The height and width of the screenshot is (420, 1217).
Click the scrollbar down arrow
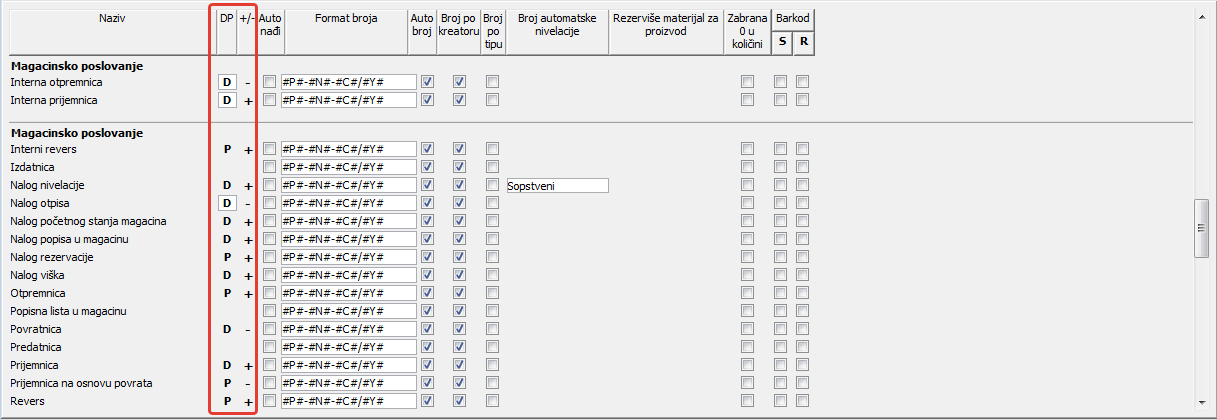(1203, 409)
